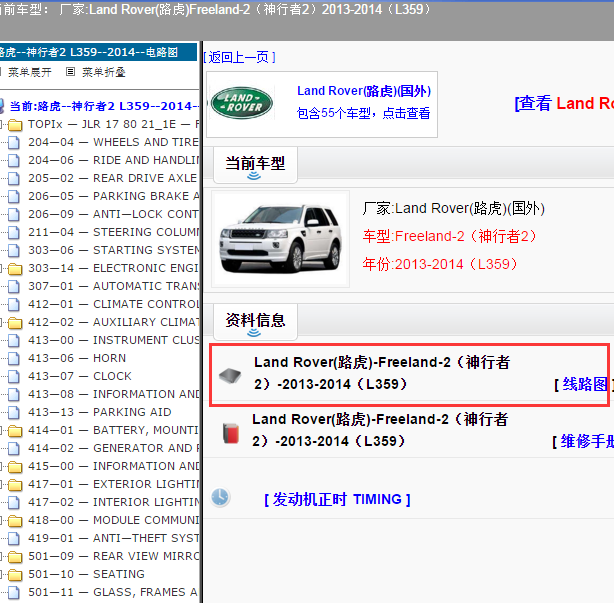Open 206—09 ANTI—LOCK CONTROL entry
614x603 pixels.
coord(114,215)
